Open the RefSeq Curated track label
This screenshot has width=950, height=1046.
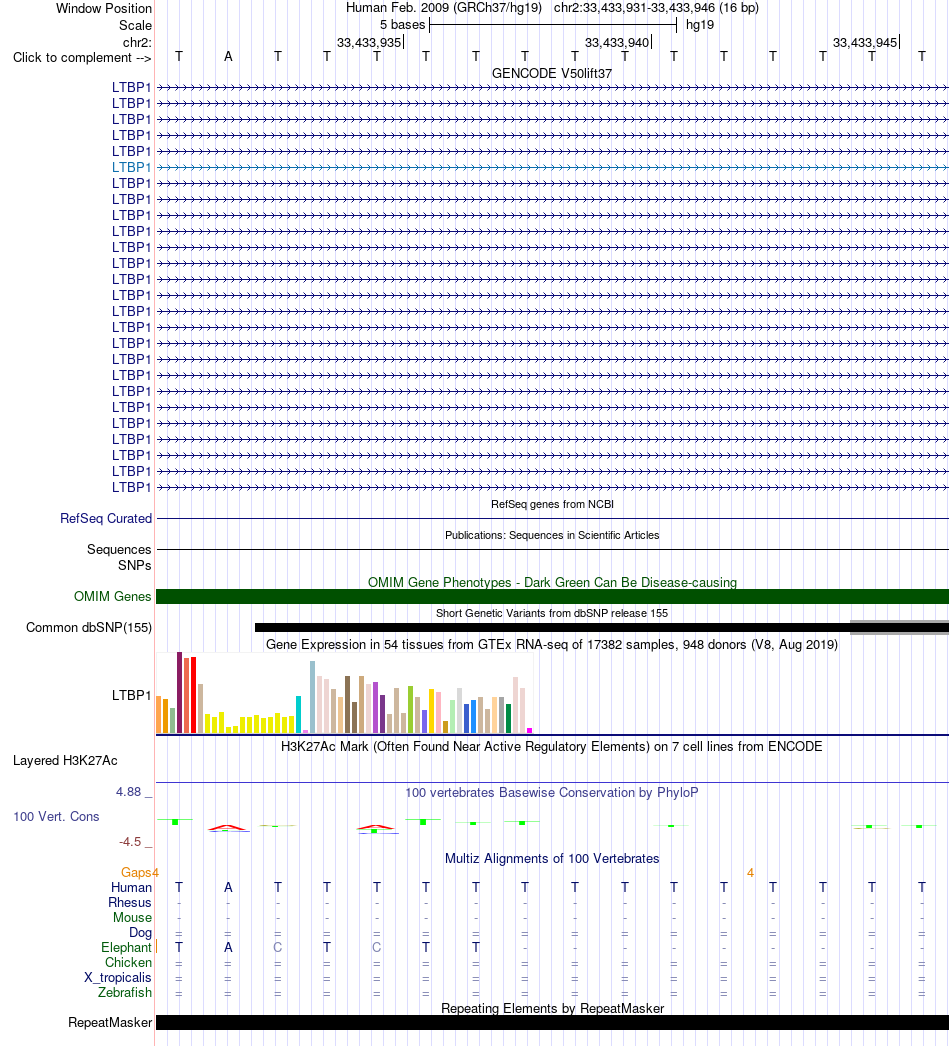106,518
